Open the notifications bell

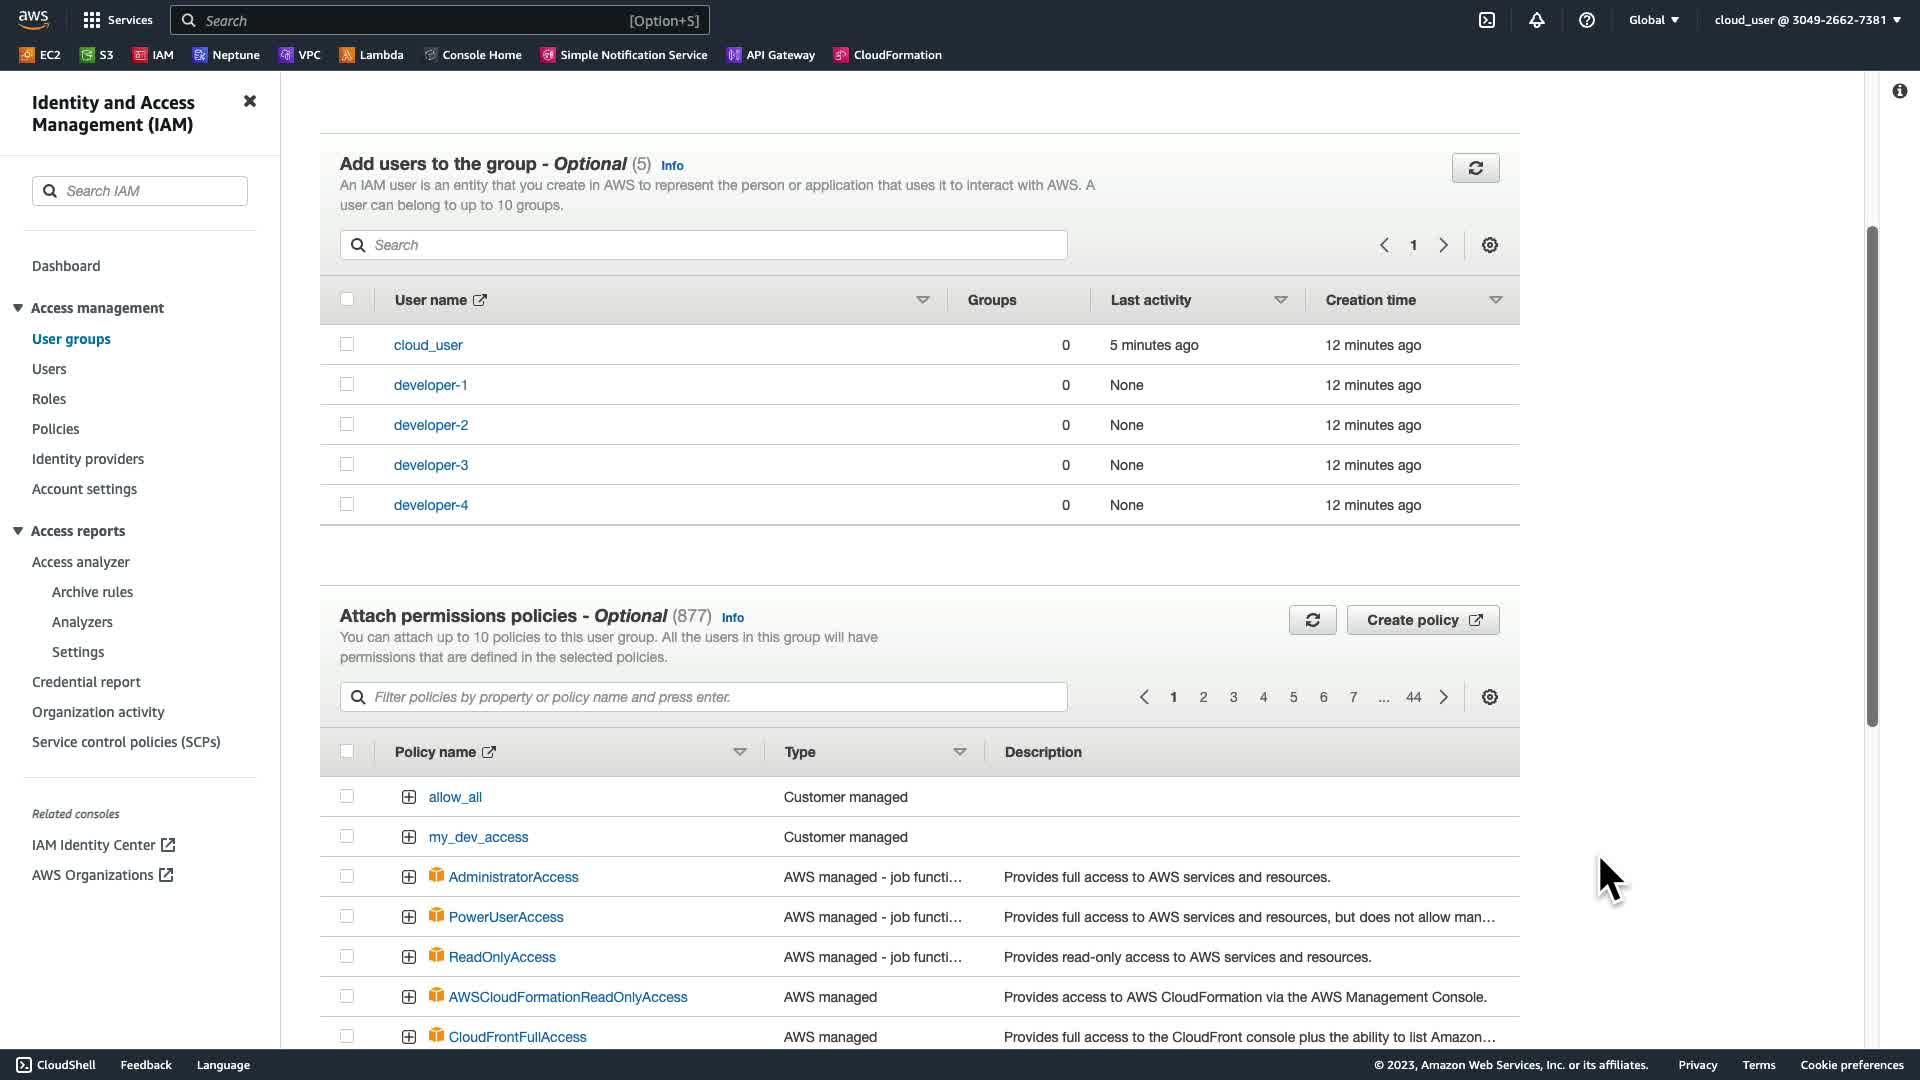point(1537,20)
